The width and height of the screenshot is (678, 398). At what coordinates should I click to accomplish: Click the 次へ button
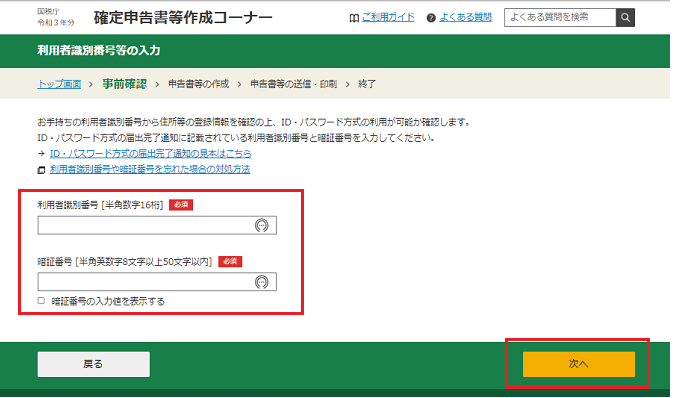579,364
